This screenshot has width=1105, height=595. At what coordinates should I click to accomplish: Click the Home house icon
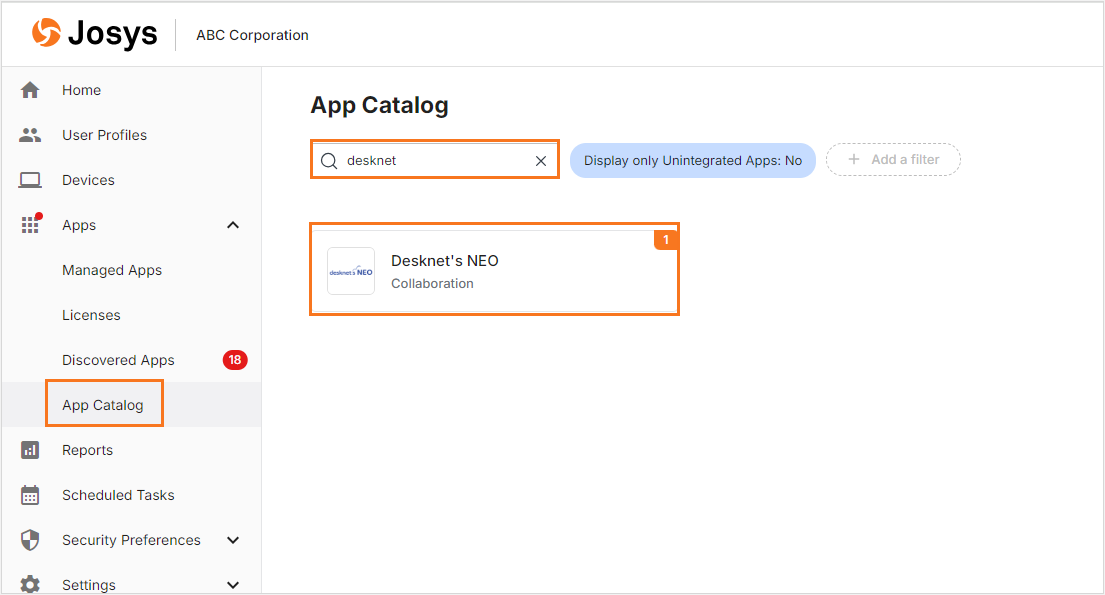pos(30,90)
